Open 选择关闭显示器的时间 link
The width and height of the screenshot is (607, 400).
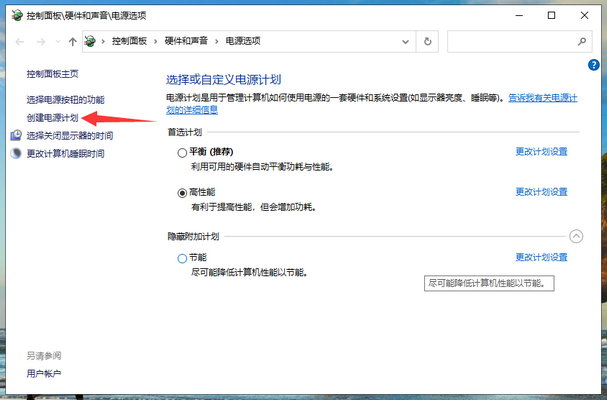pos(70,136)
